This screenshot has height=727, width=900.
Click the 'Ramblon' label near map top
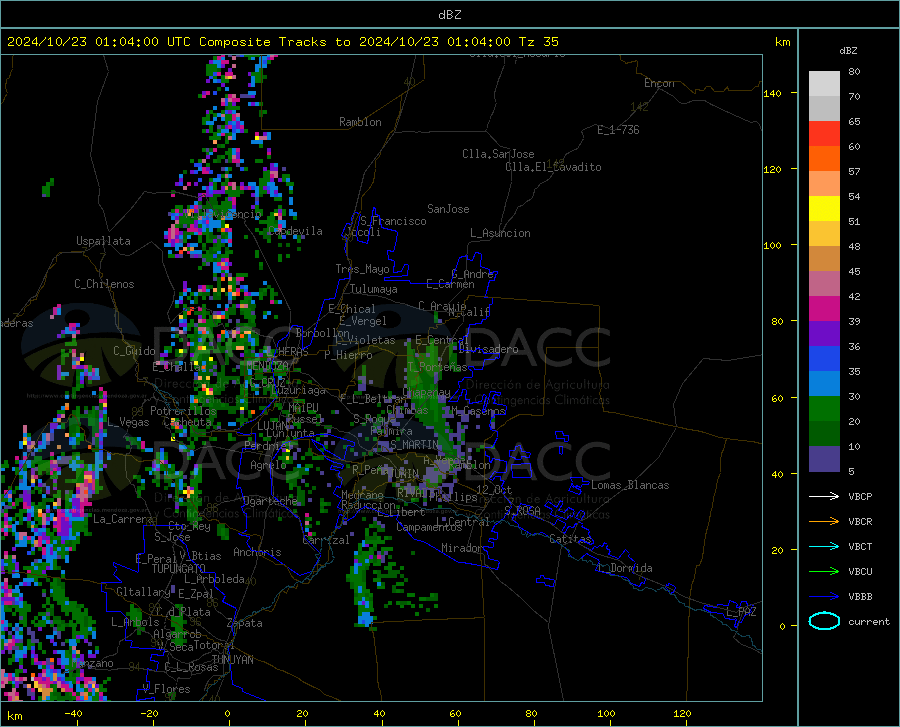pyautogui.click(x=360, y=122)
